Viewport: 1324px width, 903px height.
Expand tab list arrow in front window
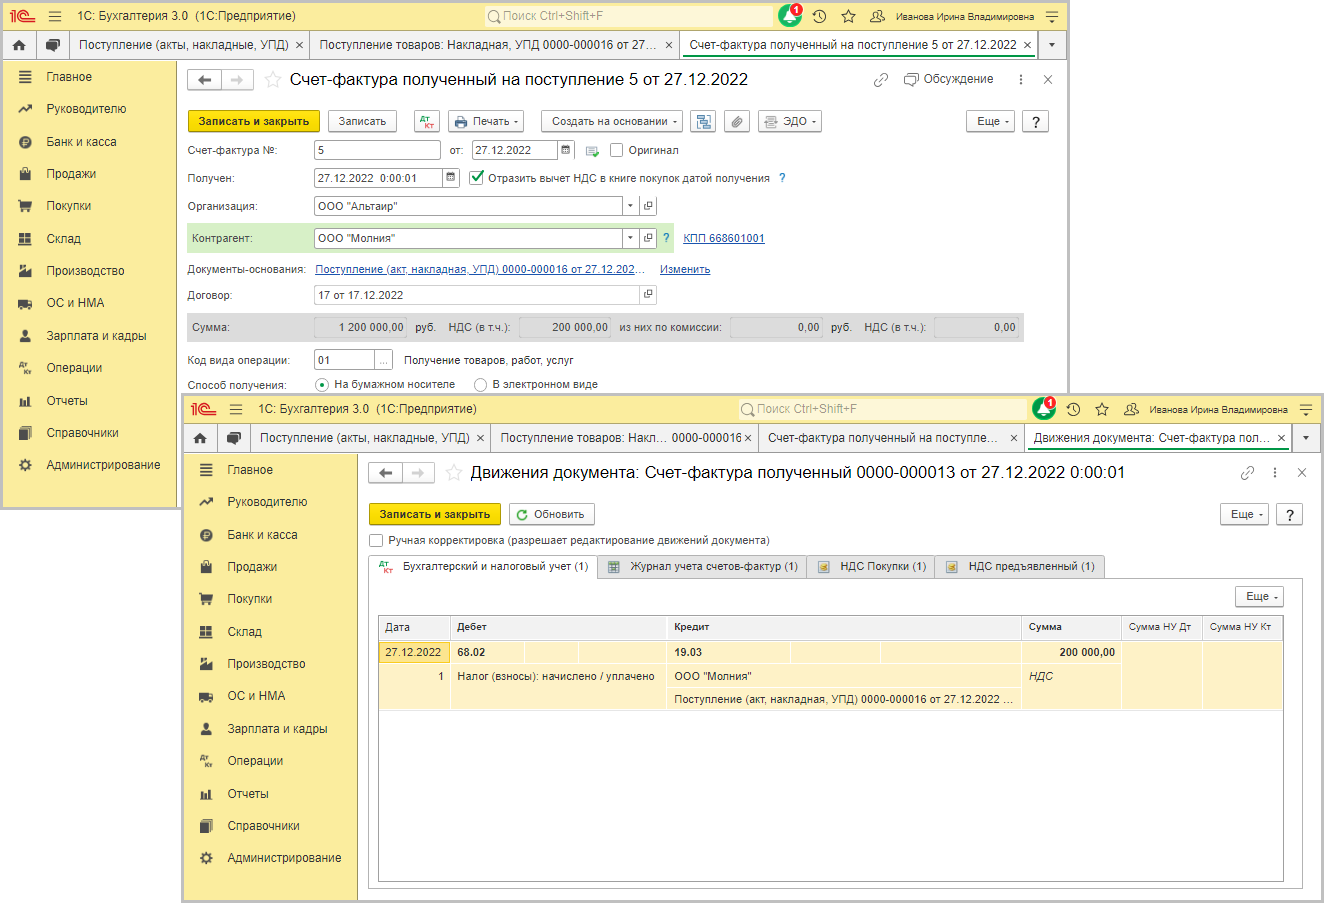click(1305, 438)
